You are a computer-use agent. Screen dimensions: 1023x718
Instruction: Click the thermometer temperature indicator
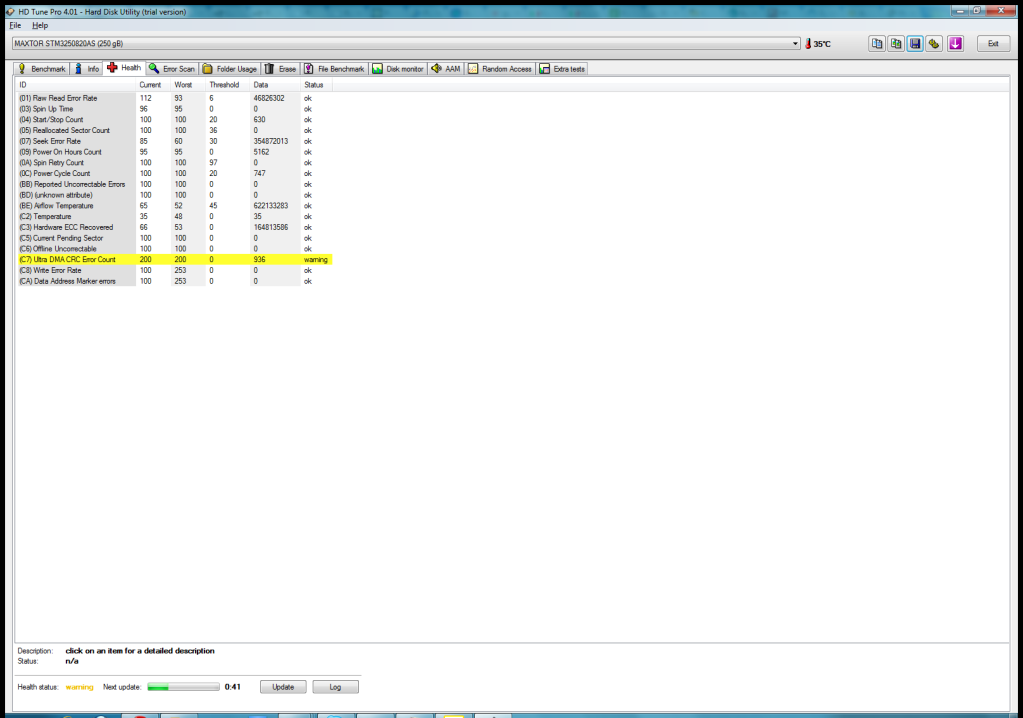click(x=817, y=44)
